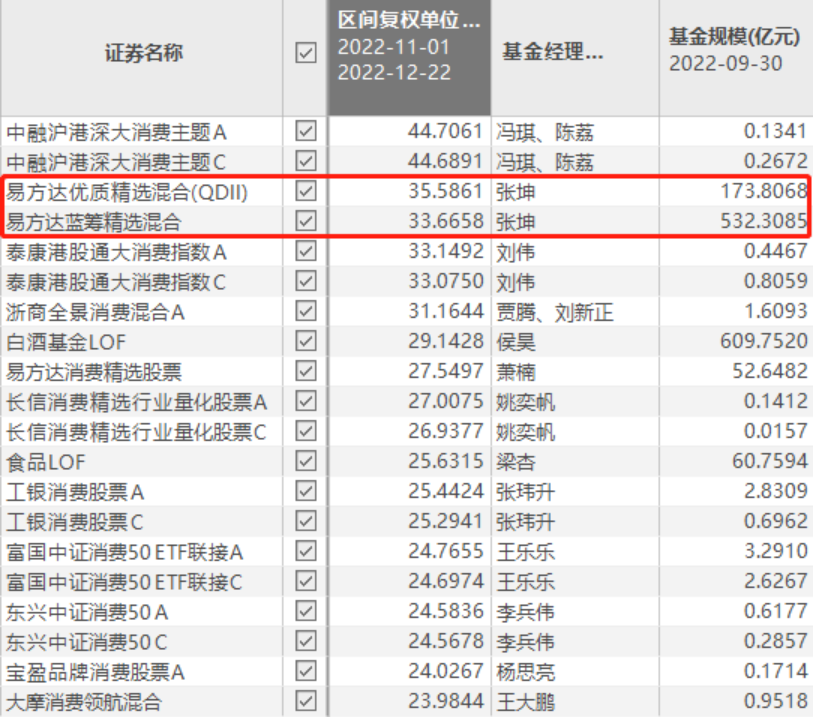Image resolution: width=813 pixels, height=717 pixels.
Task: Toggle checkbox for 大摩消费领航混合 row
Action: click(305, 701)
